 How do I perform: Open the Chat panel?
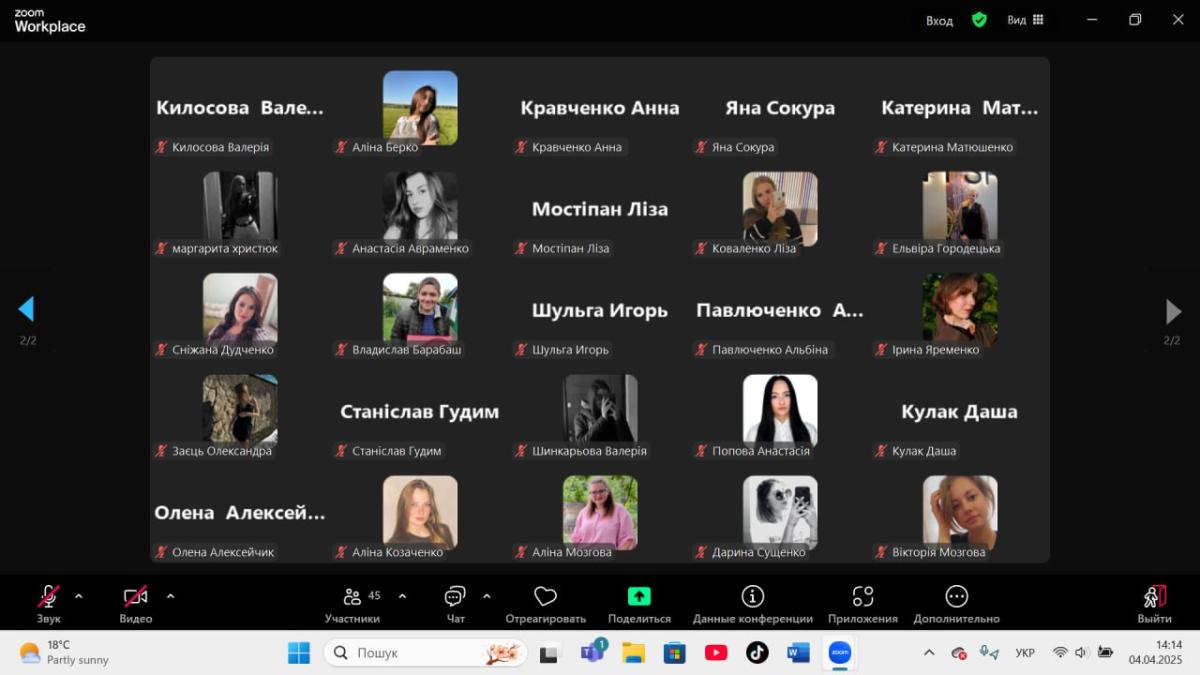pos(455,597)
